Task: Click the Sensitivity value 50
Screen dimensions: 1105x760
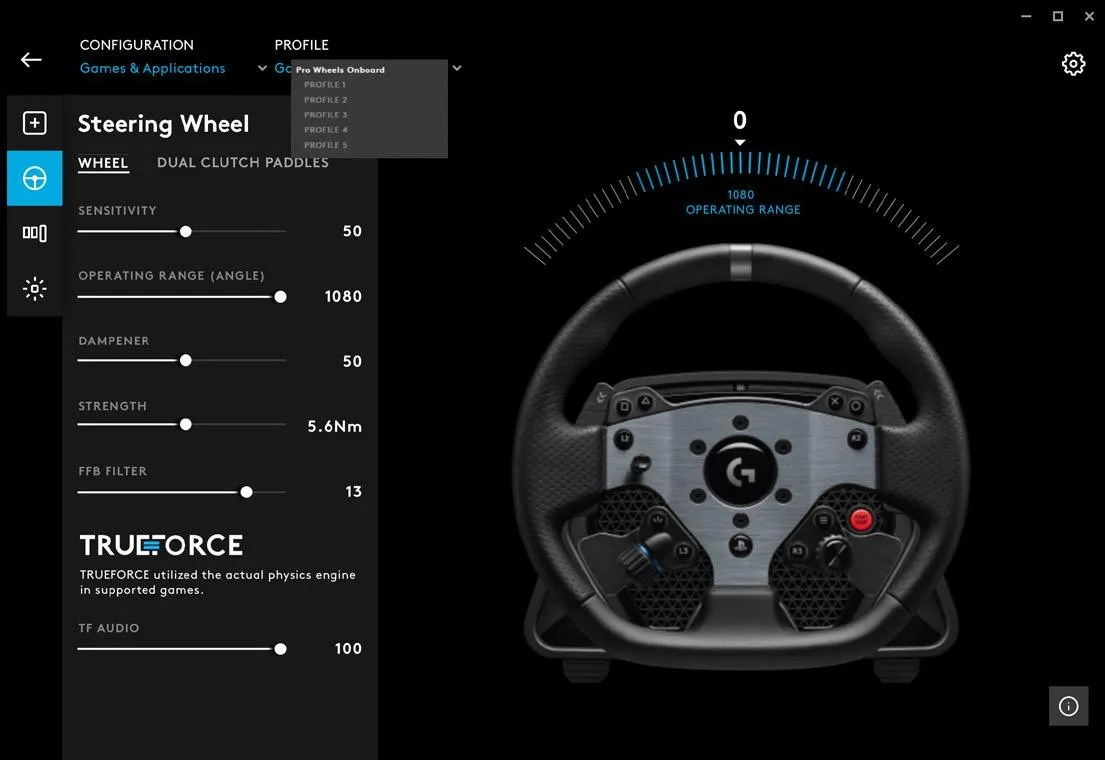Action: [x=352, y=231]
